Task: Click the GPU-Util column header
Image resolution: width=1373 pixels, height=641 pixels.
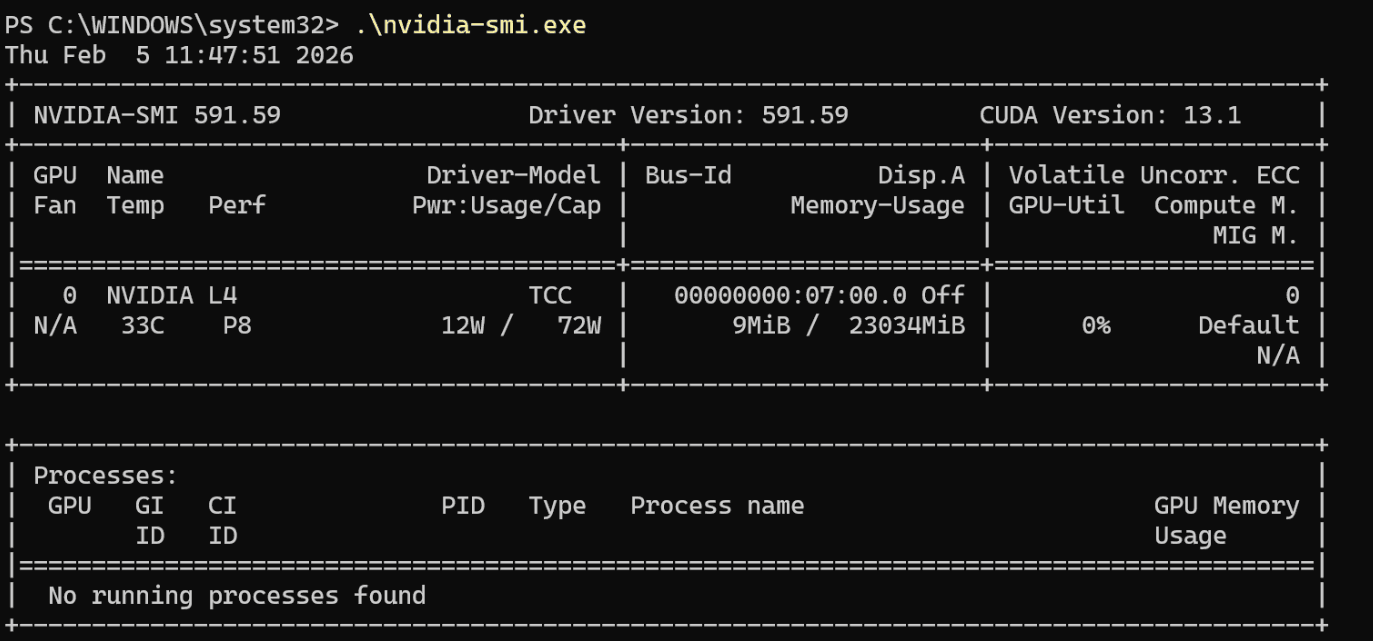Action: click(x=1066, y=205)
